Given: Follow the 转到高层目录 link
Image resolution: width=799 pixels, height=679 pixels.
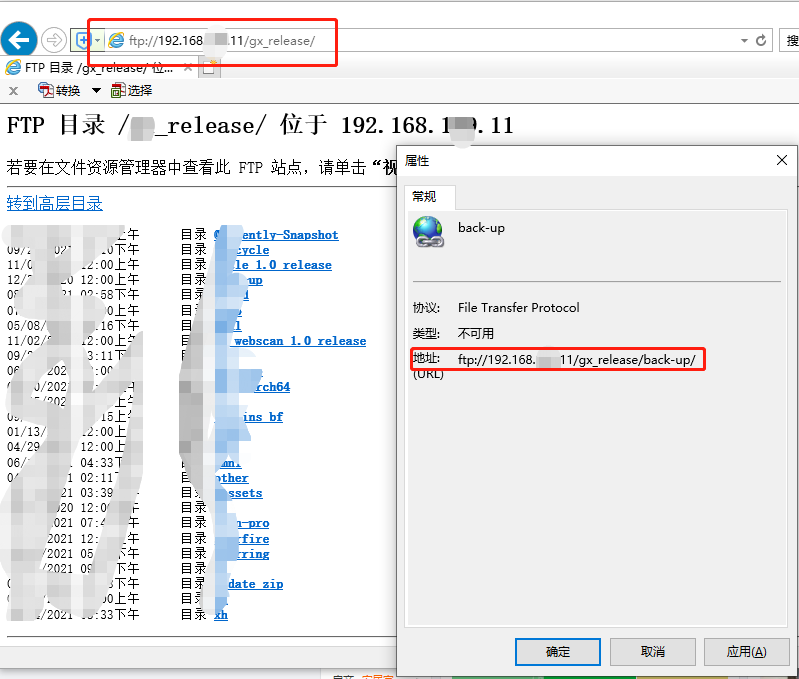Looking at the screenshot, I should pyautogui.click(x=55, y=203).
